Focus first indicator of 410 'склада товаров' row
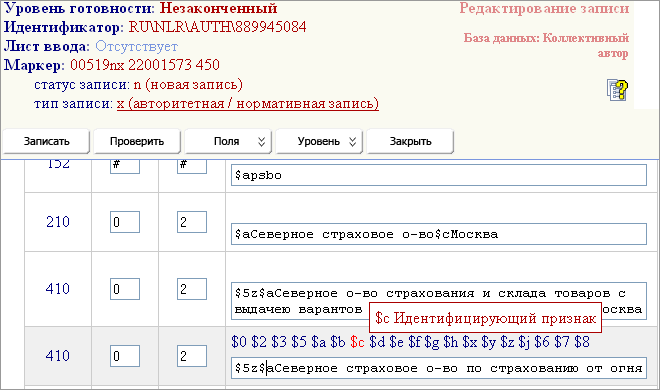 (125, 289)
